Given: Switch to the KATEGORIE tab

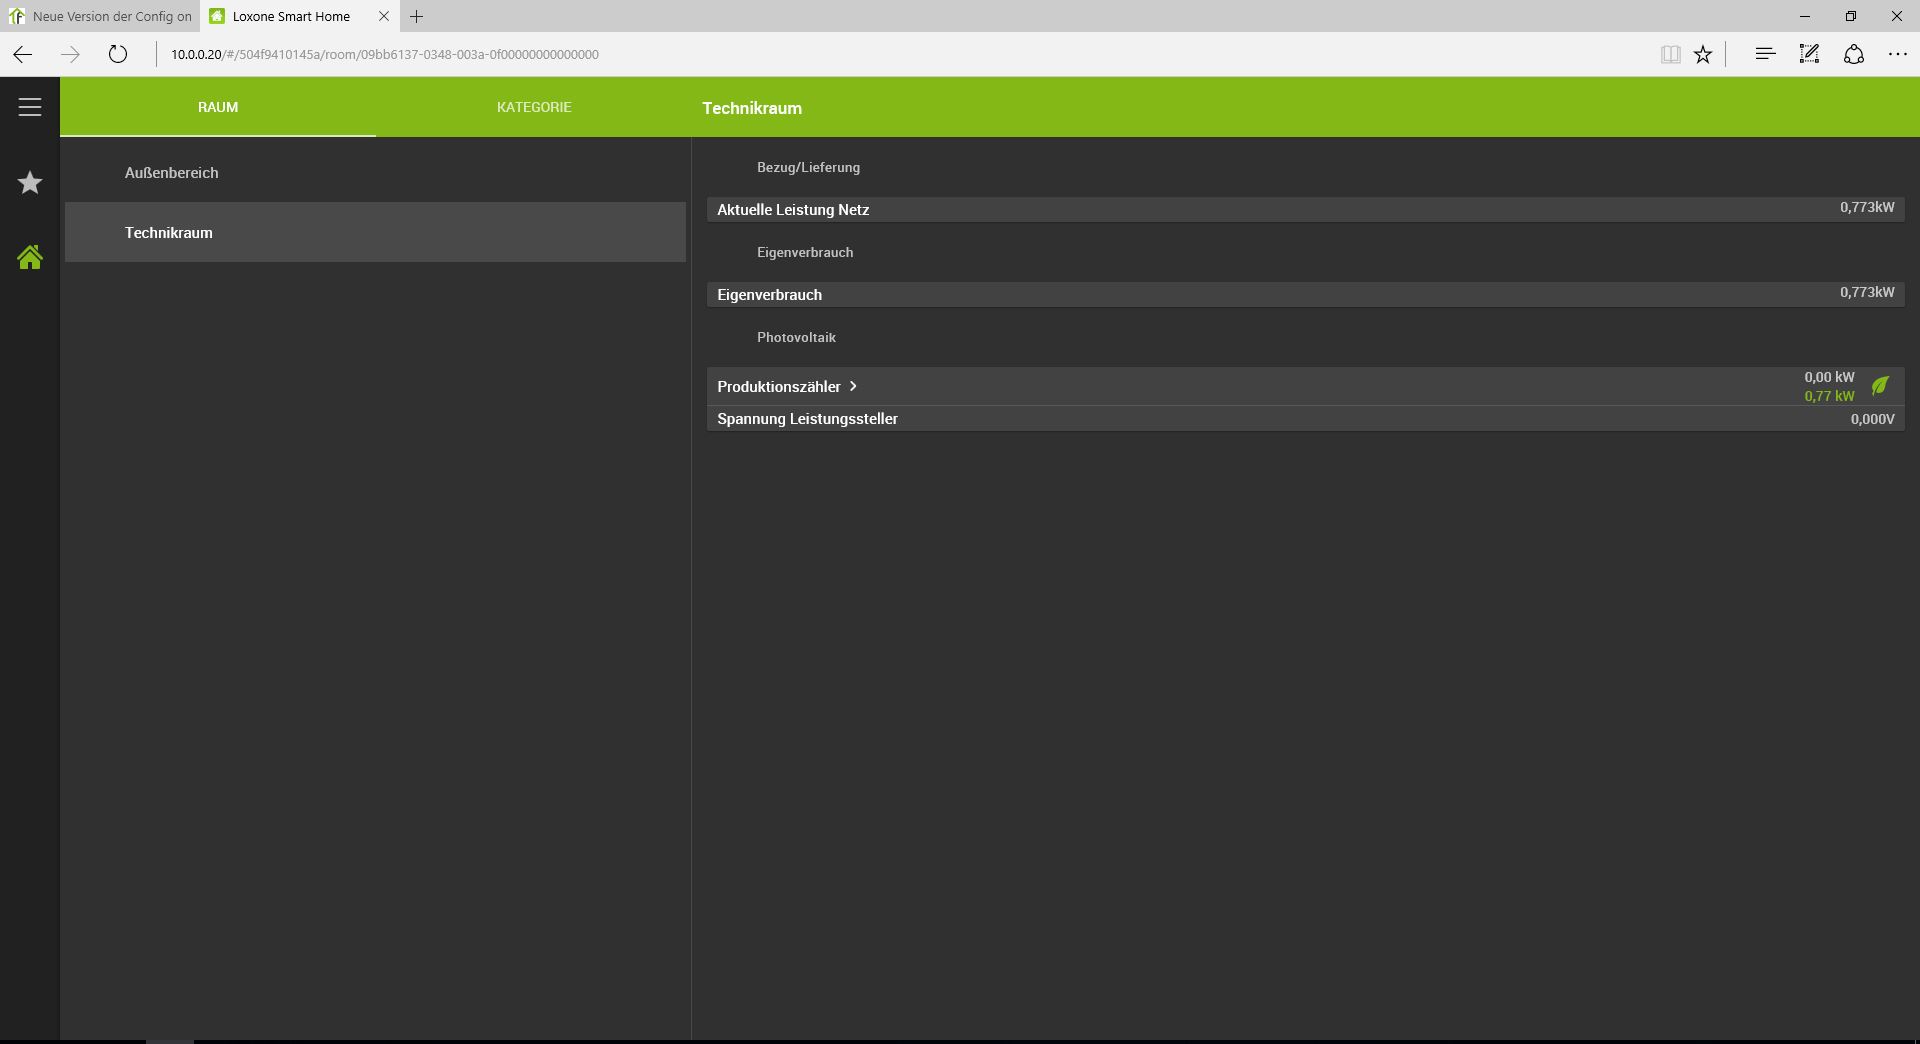Looking at the screenshot, I should 534,107.
